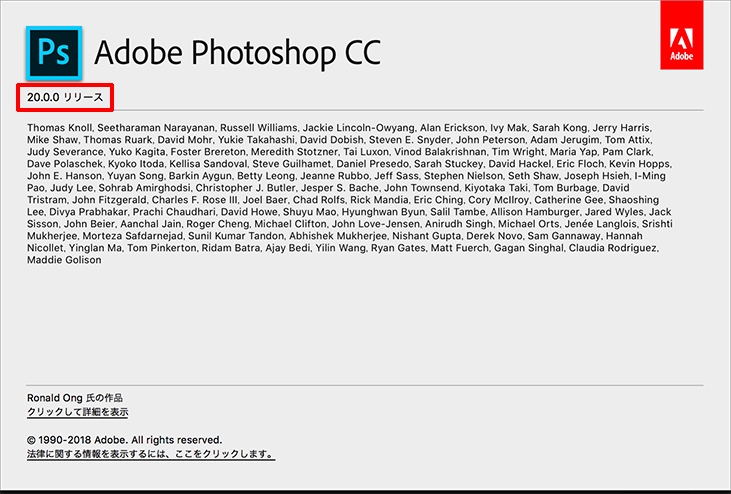The image size is (731, 494).
Task: Click the name Yukie Takahashi in credits
Action: (x=256, y=140)
